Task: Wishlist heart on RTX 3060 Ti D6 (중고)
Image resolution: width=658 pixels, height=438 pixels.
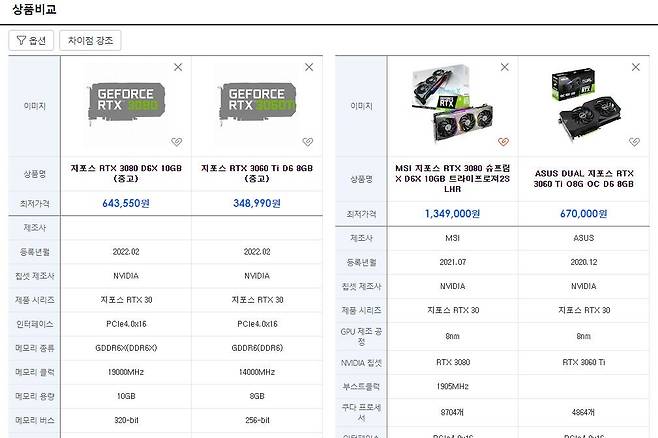Action: pyautogui.click(x=308, y=142)
